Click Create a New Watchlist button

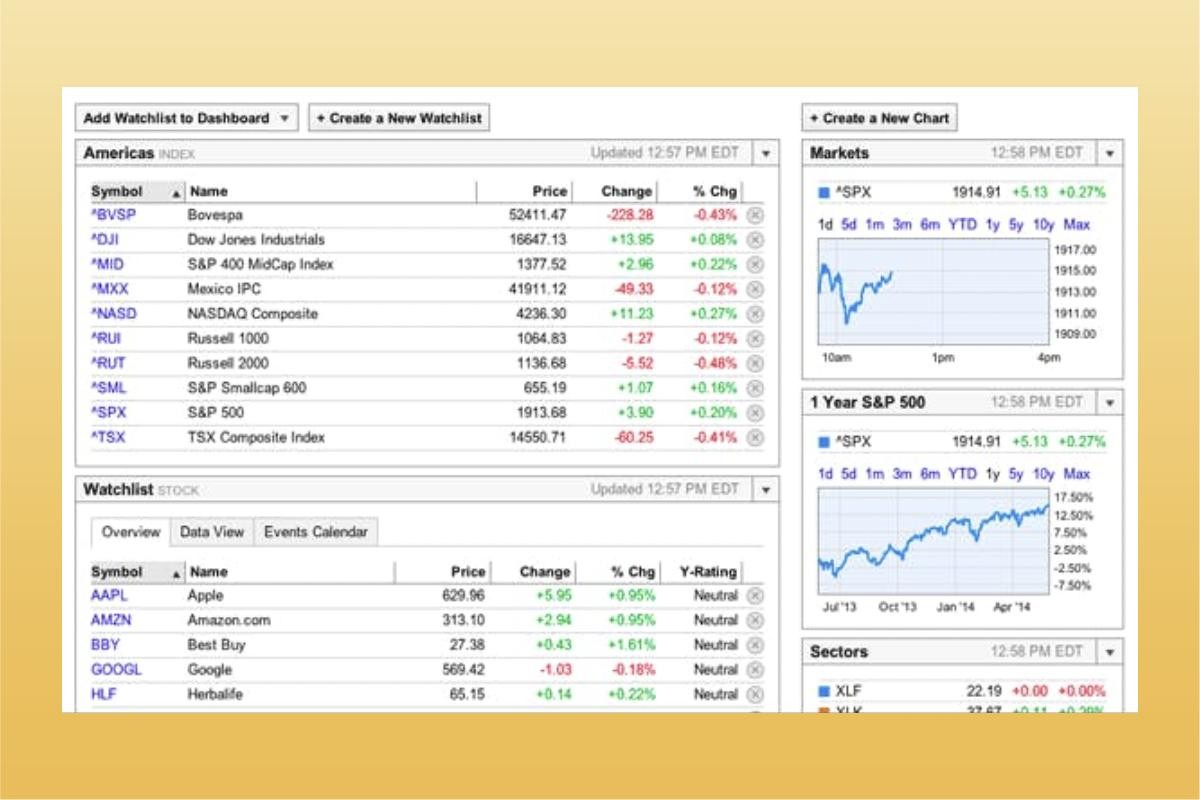(399, 118)
